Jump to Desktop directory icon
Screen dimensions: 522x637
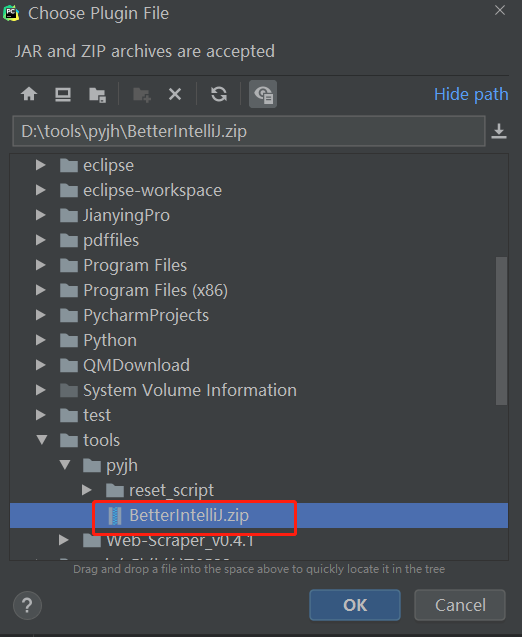point(63,94)
